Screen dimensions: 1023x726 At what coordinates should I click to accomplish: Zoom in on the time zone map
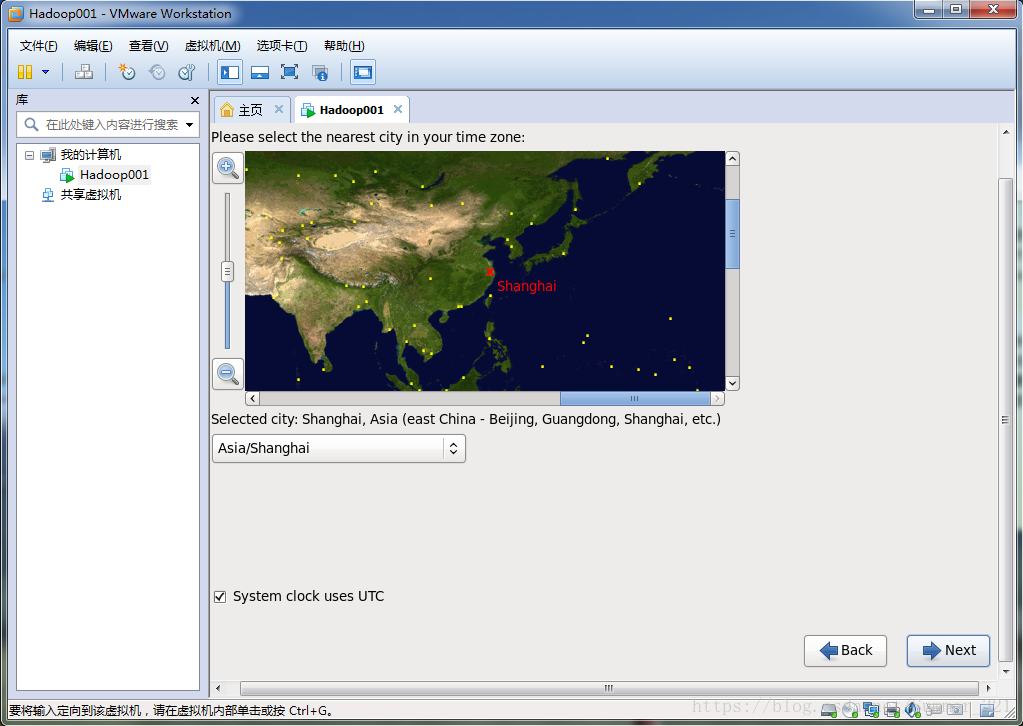pyautogui.click(x=228, y=168)
